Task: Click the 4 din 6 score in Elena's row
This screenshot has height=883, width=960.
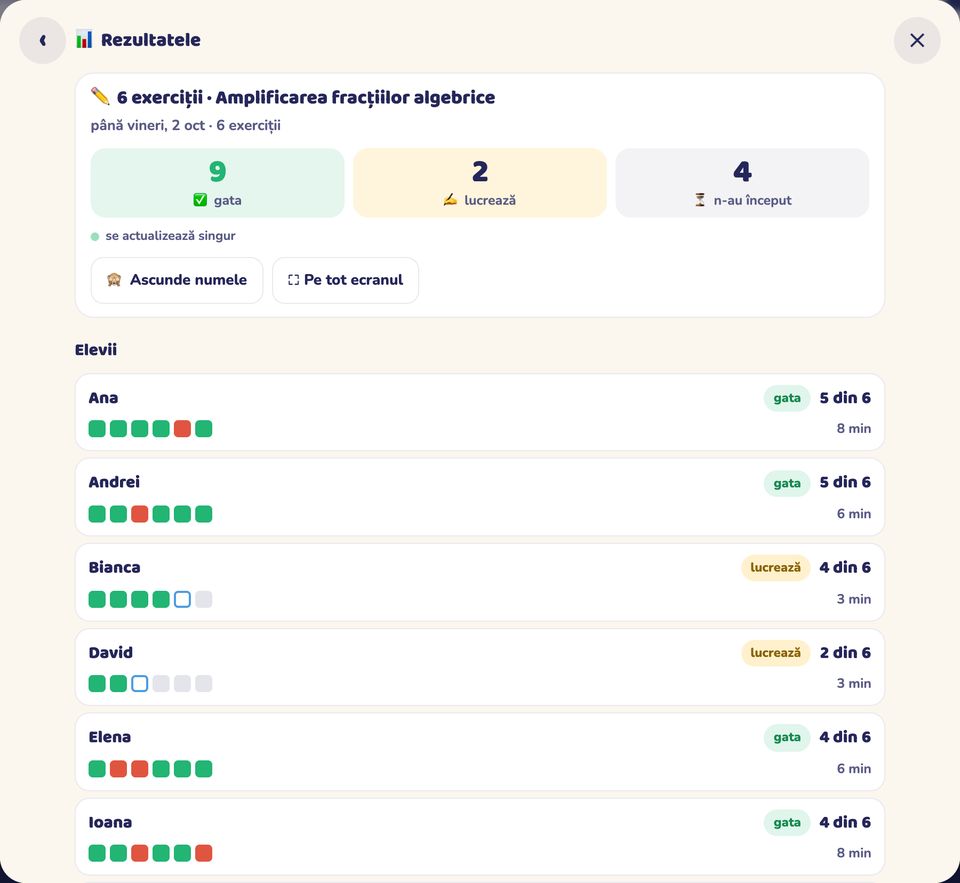Action: [x=845, y=737]
